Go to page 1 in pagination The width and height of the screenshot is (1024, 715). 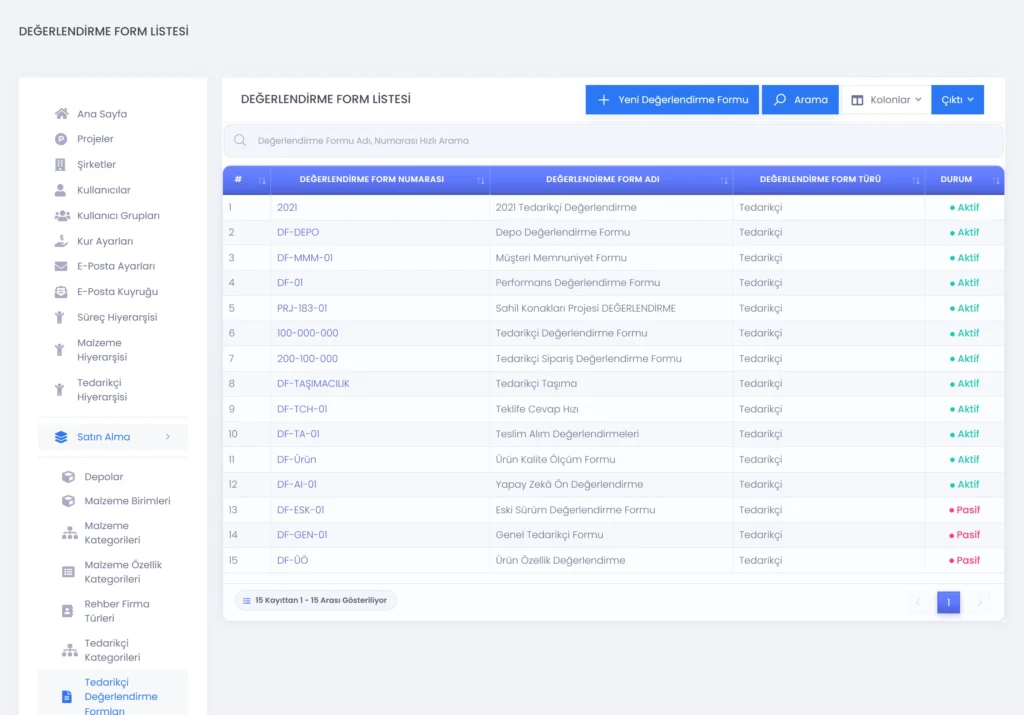[x=948, y=602]
